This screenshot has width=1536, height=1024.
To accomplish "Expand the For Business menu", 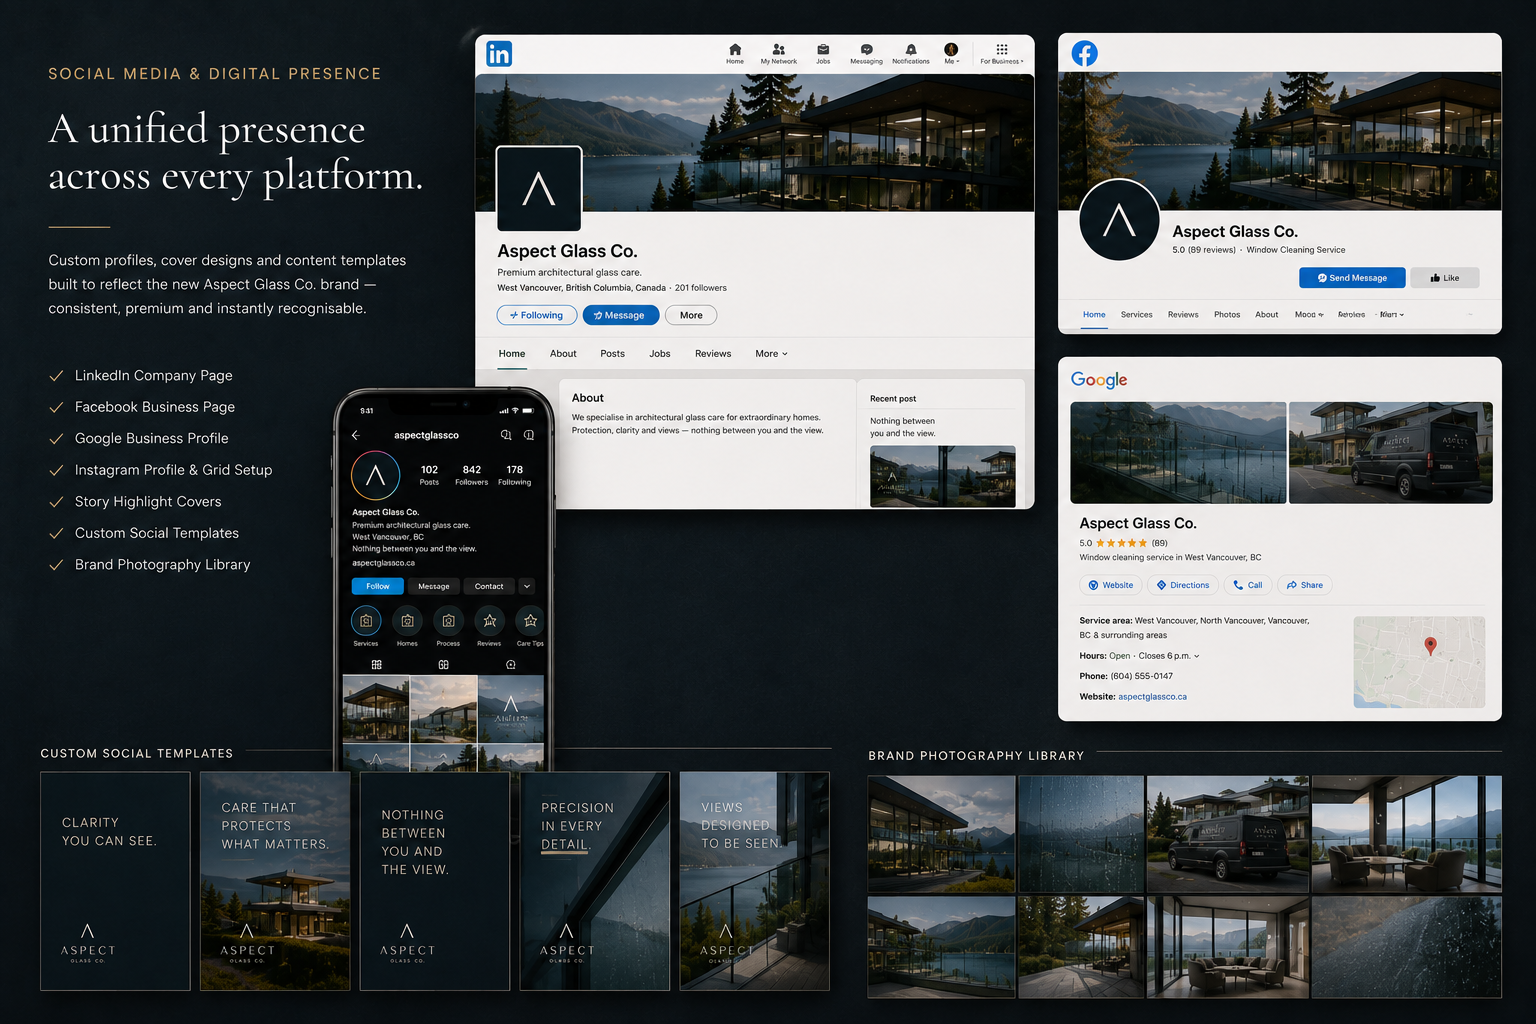I will pyautogui.click(x=1002, y=54).
